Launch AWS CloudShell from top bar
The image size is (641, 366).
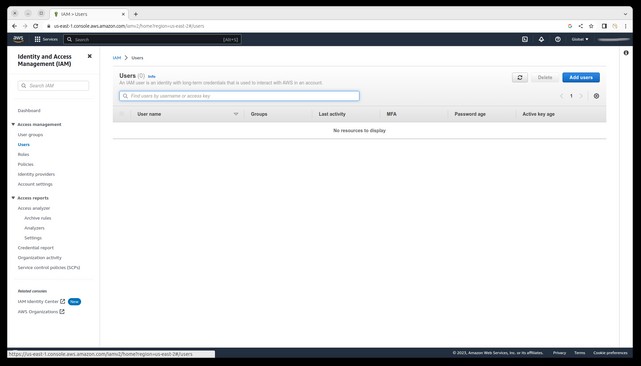coord(525,39)
